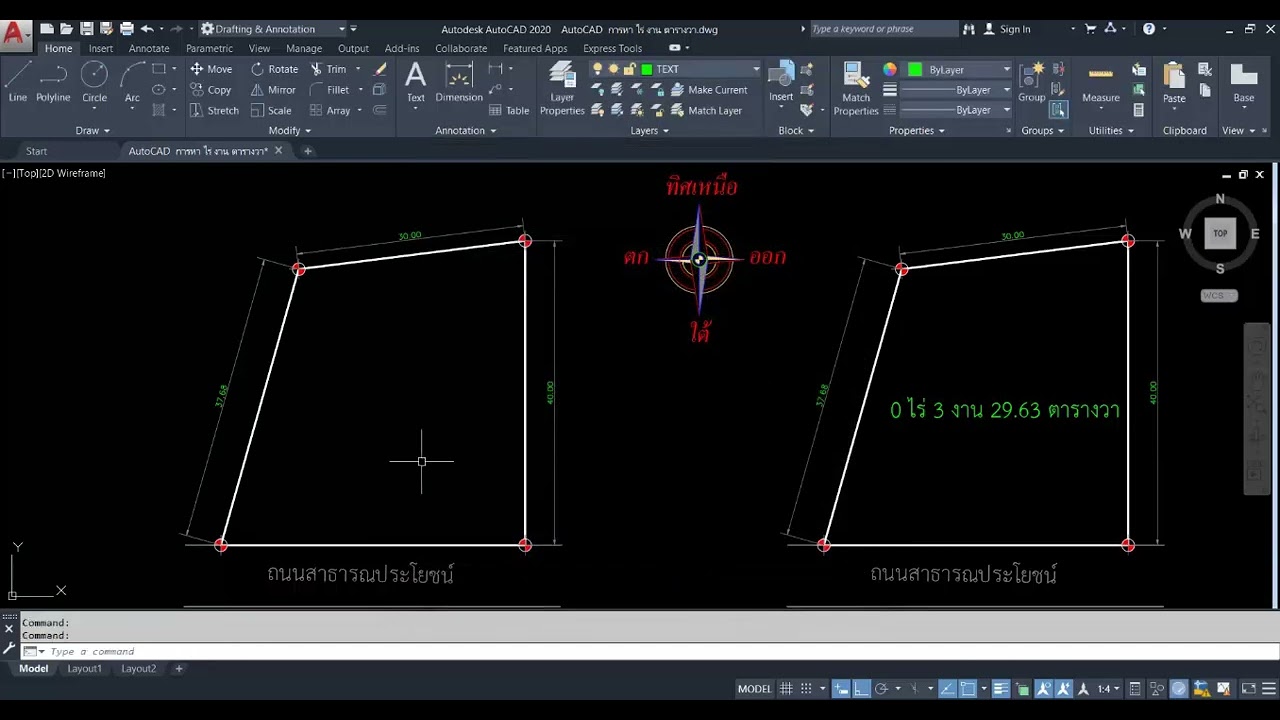
Task: Select the Dimension tool
Action: click(459, 82)
